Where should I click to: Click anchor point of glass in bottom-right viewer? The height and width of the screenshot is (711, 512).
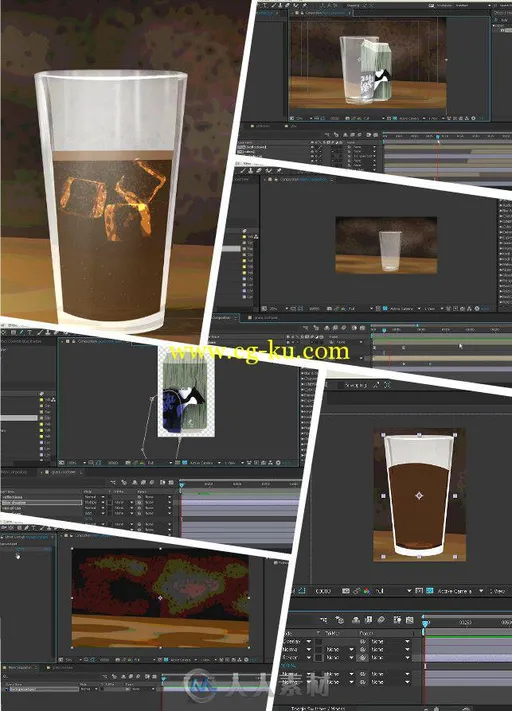tap(419, 496)
